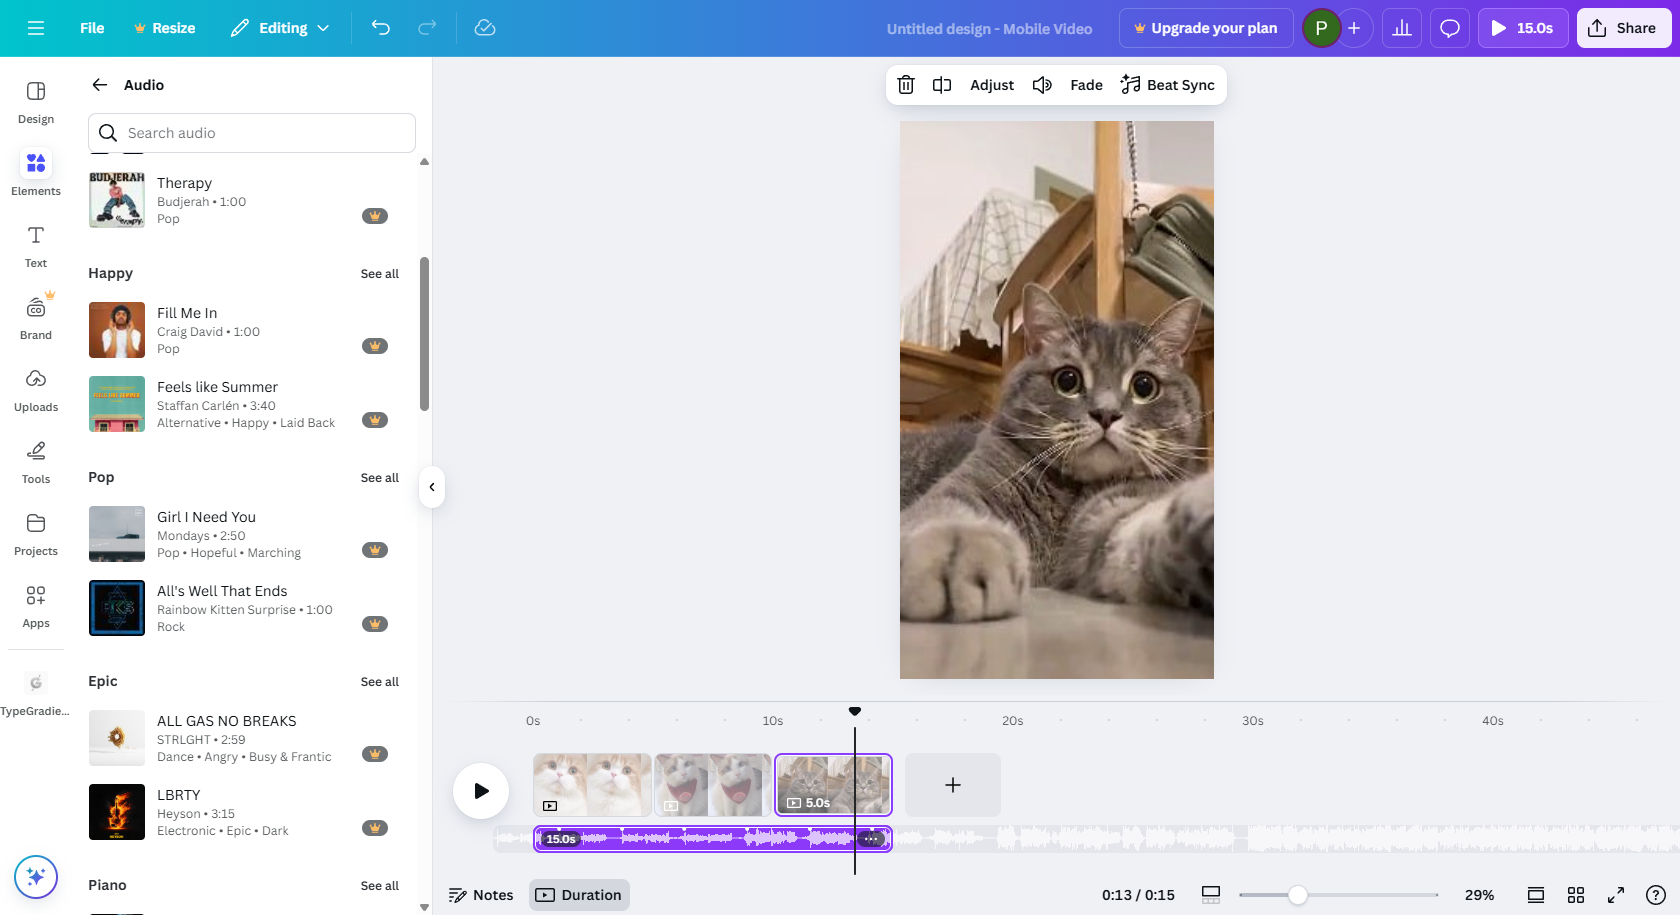Image resolution: width=1680 pixels, height=915 pixels.
Task: Open the Text sidebar tab
Action: click(36, 246)
